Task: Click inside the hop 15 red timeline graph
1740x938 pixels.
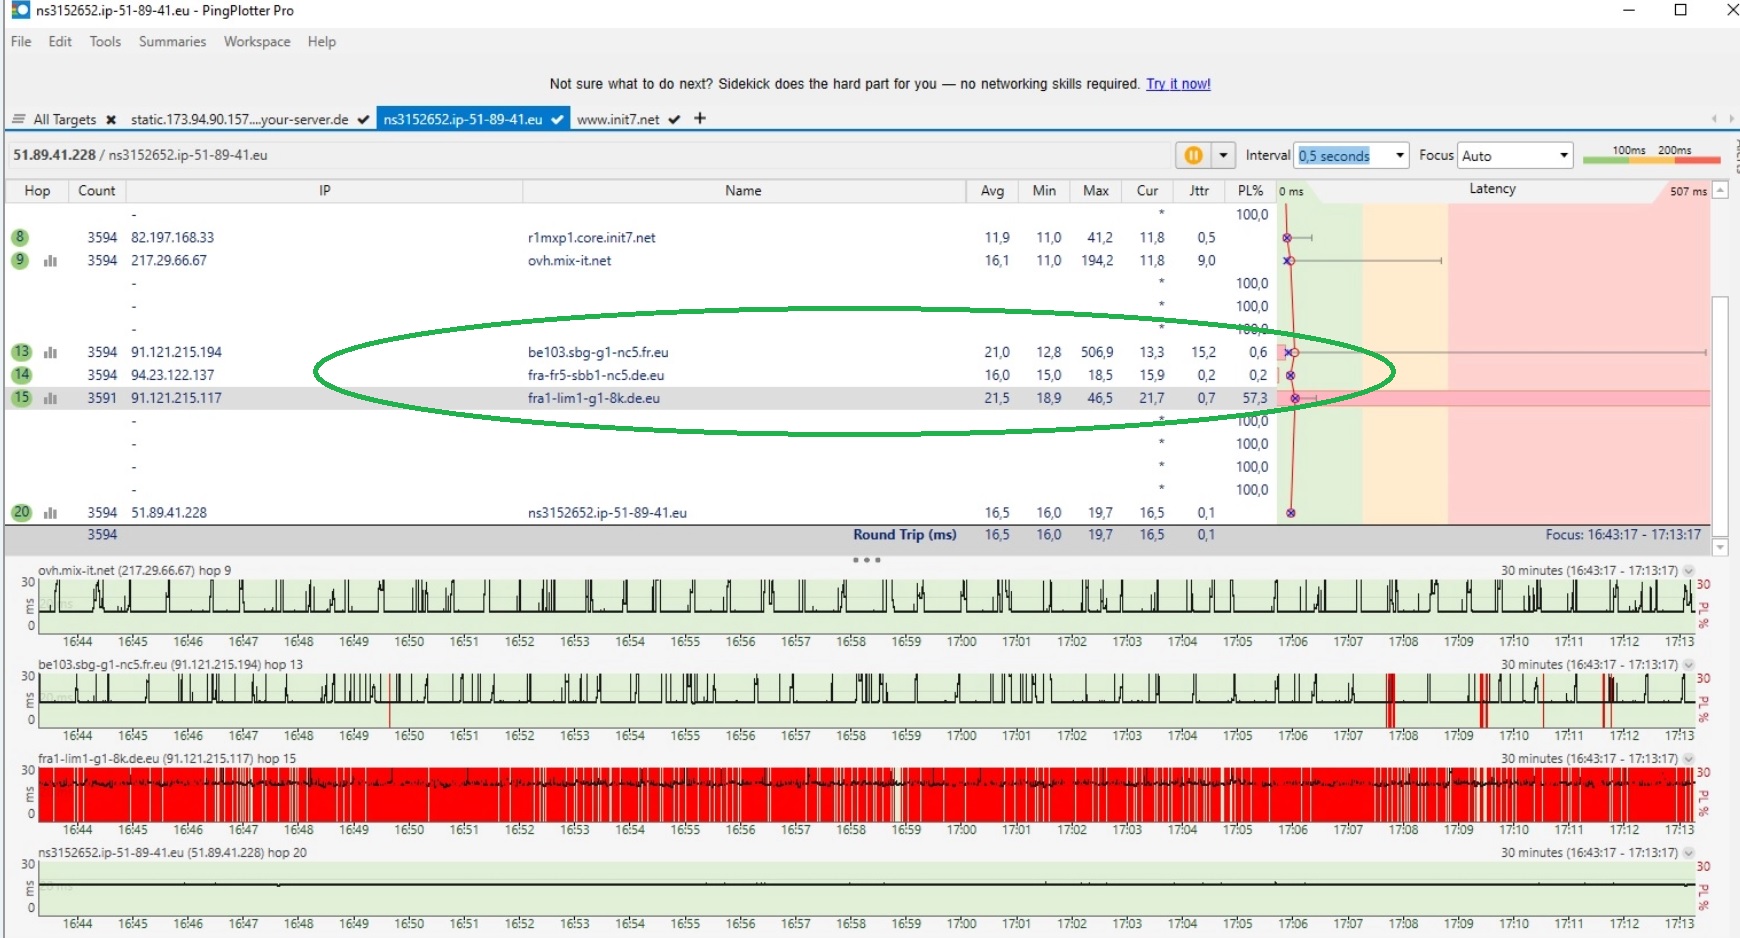Action: [866, 795]
